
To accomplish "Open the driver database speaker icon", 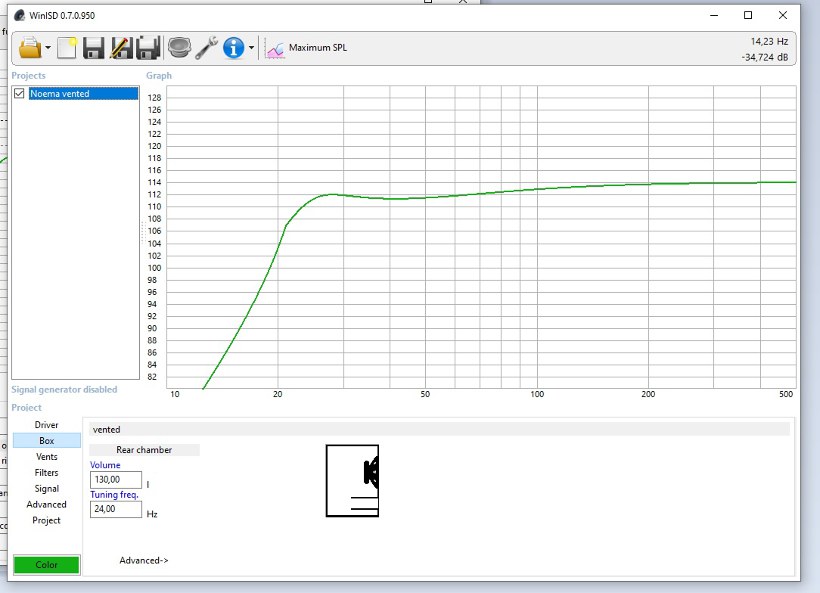I will click(x=179, y=47).
